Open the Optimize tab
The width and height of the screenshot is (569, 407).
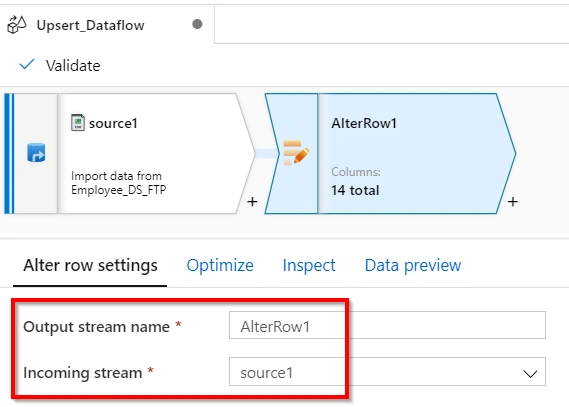click(x=220, y=266)
